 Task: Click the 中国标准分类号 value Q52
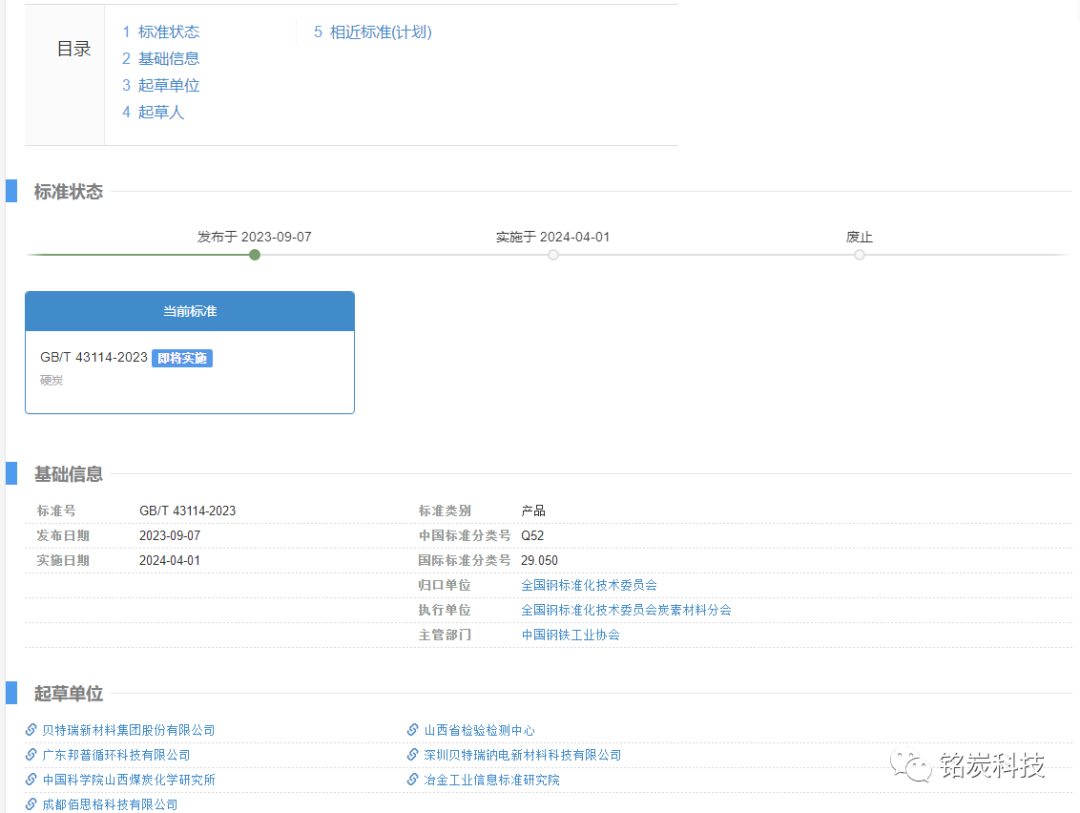(x=532, y=535)
